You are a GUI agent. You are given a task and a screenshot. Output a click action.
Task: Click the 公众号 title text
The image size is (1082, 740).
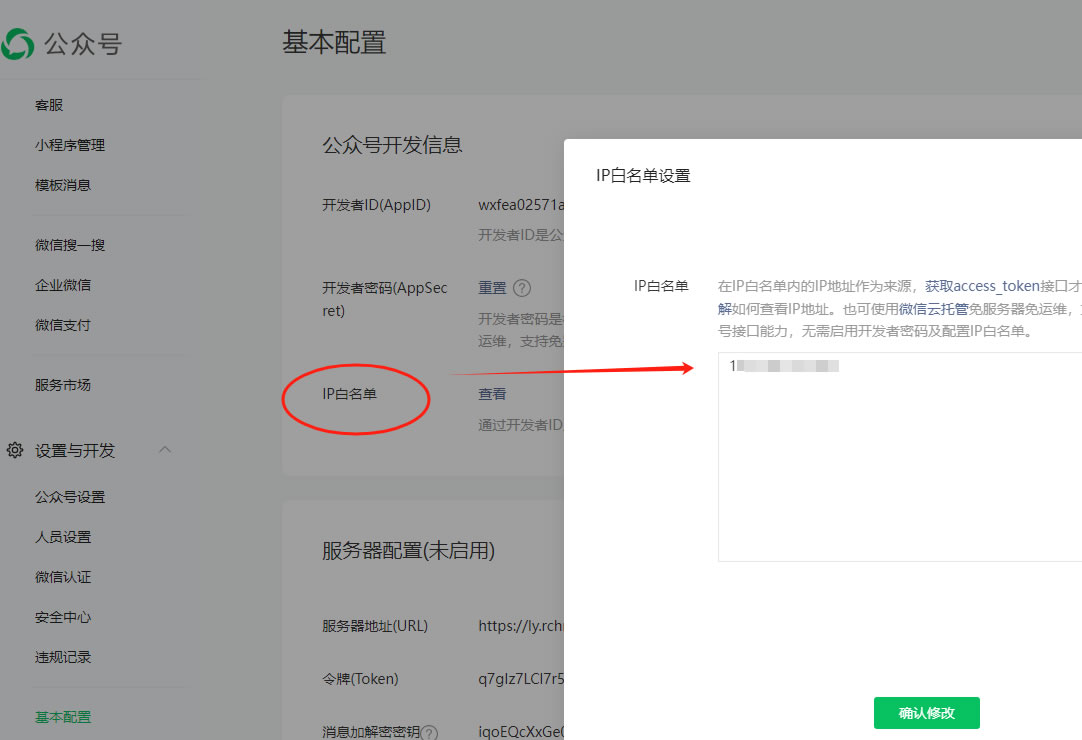pos(83,44)
